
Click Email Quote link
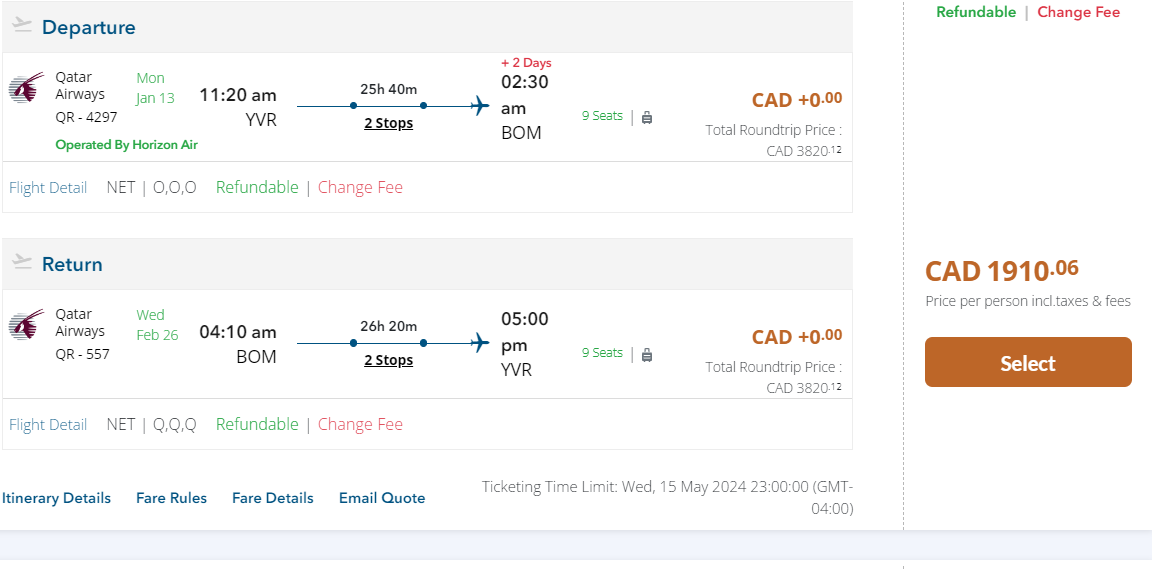pos(381,498)
